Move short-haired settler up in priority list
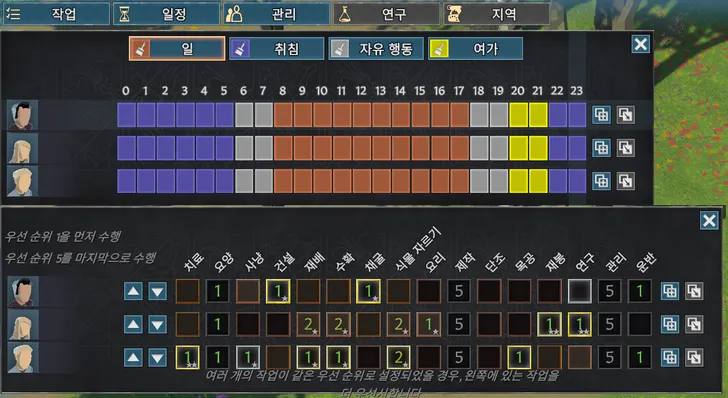The height and width of the screenshot is (398, 728). (133, 358)
